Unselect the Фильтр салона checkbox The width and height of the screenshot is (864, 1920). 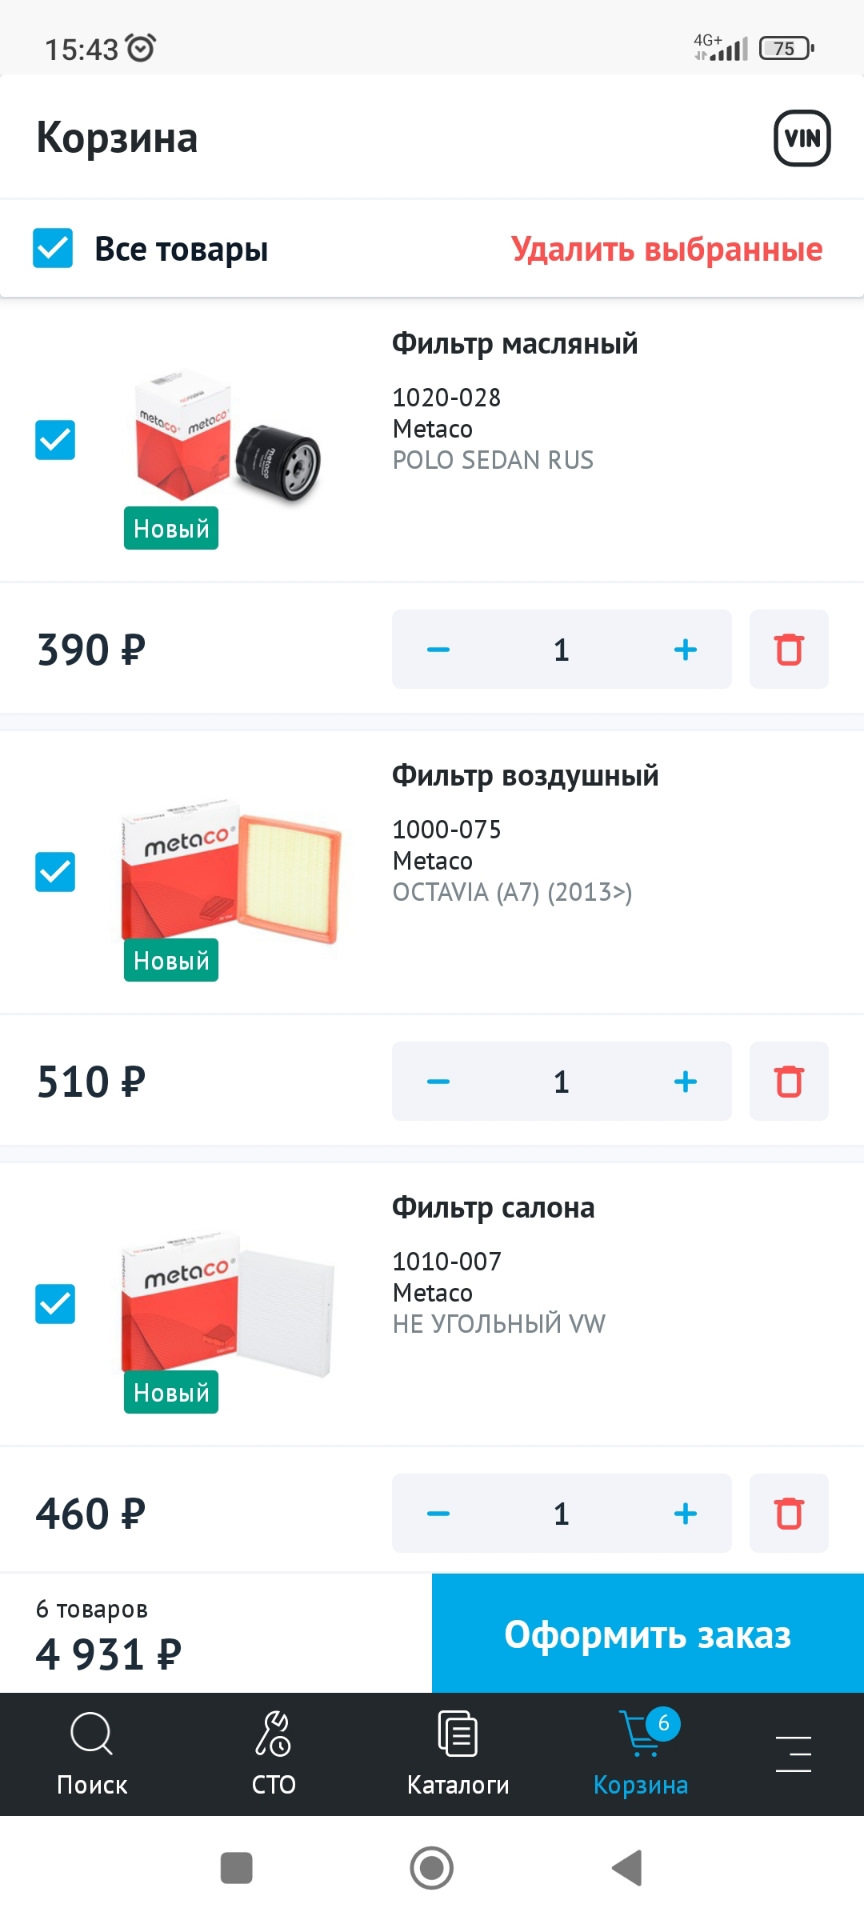click(55, 1304)
